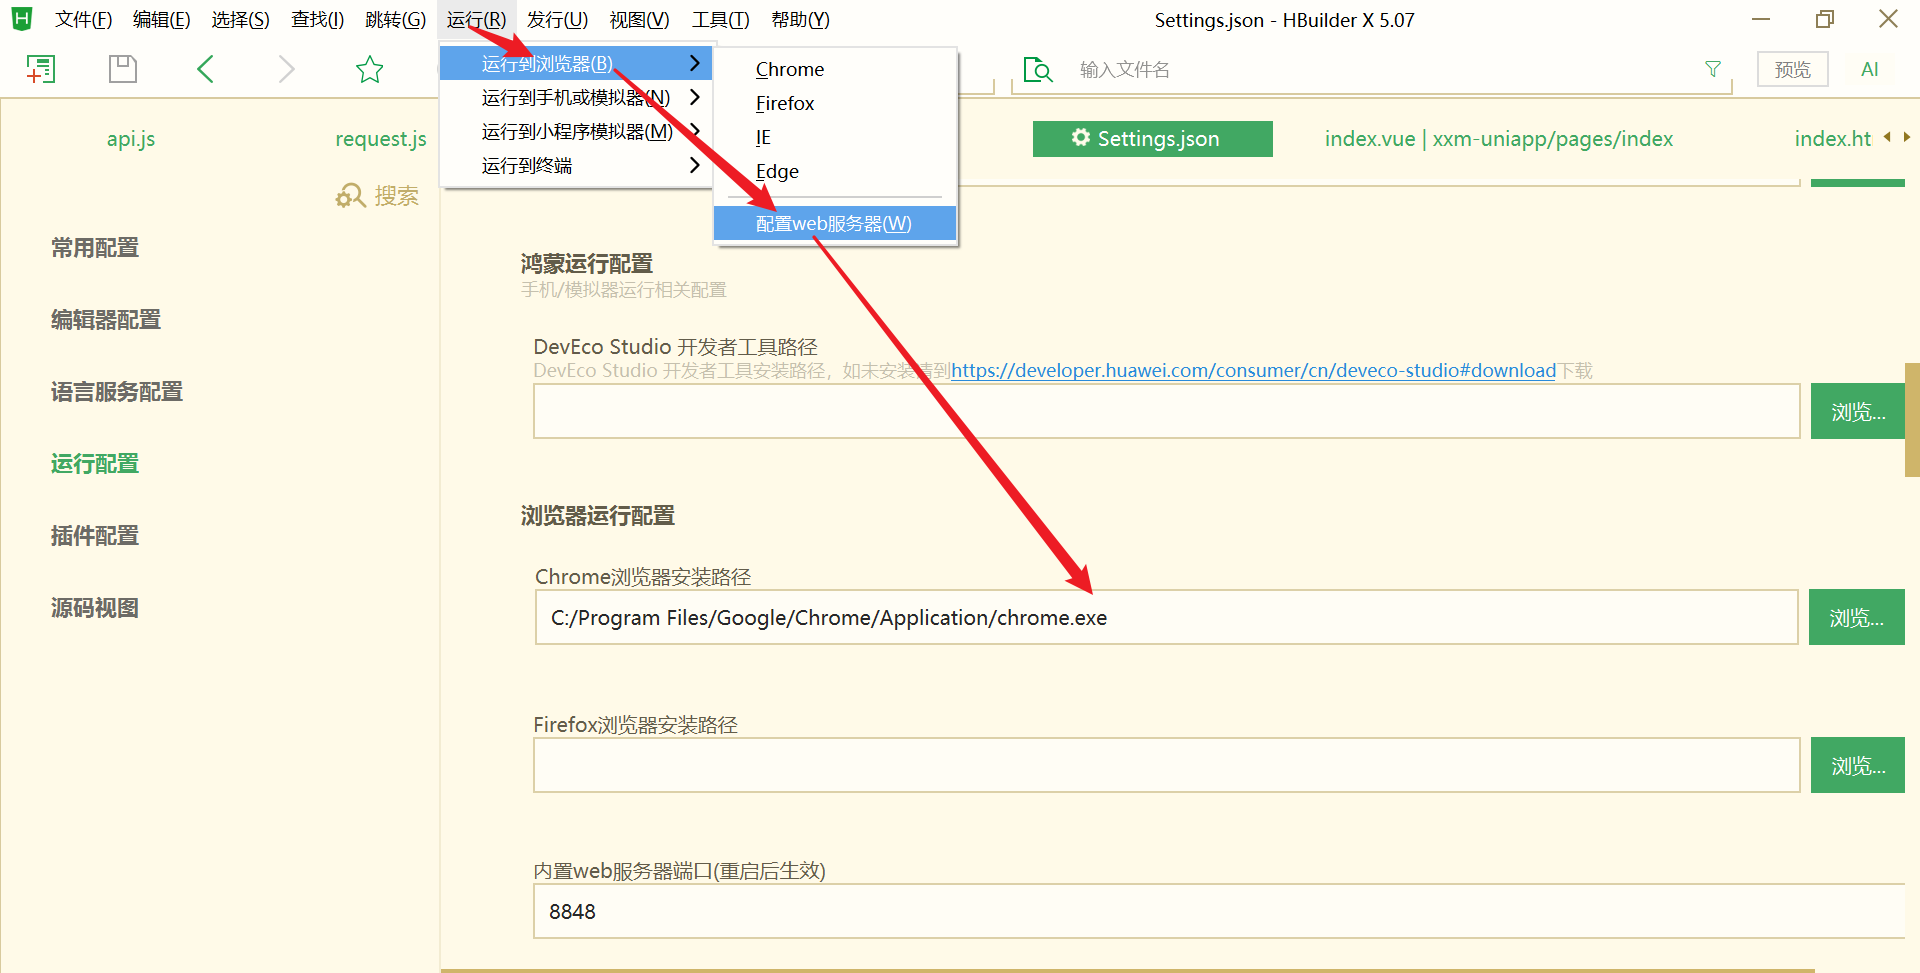Click the web server port field 8848
Screen dimensions: 1920x973
tap(1219, 911)
